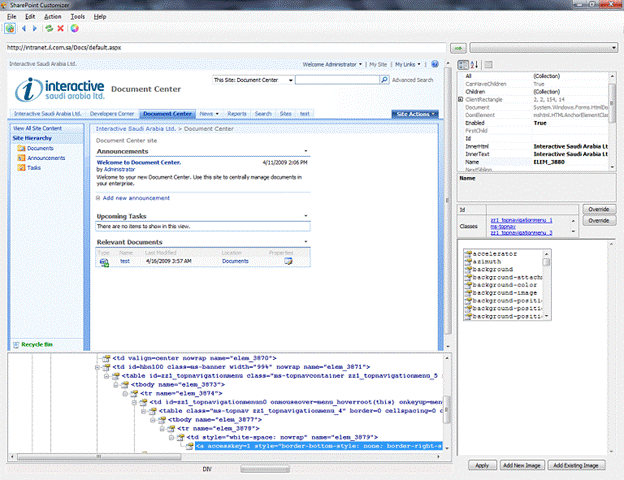Screen dimensions: 624x480
Task: Click the browser globe icon in the toolbar
Action: 10,28
